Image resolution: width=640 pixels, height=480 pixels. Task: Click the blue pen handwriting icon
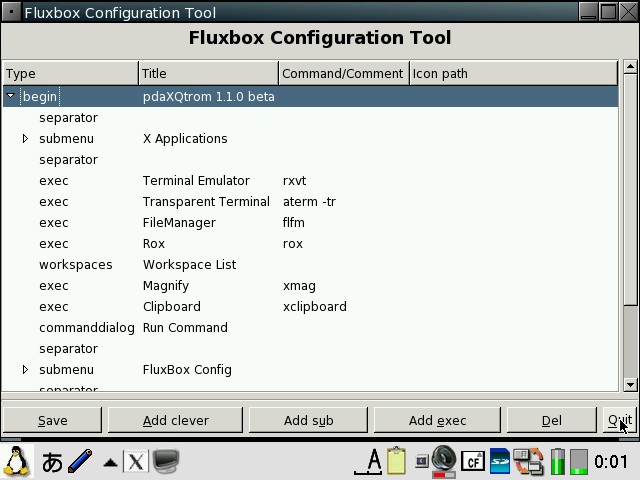pos(80,461)
